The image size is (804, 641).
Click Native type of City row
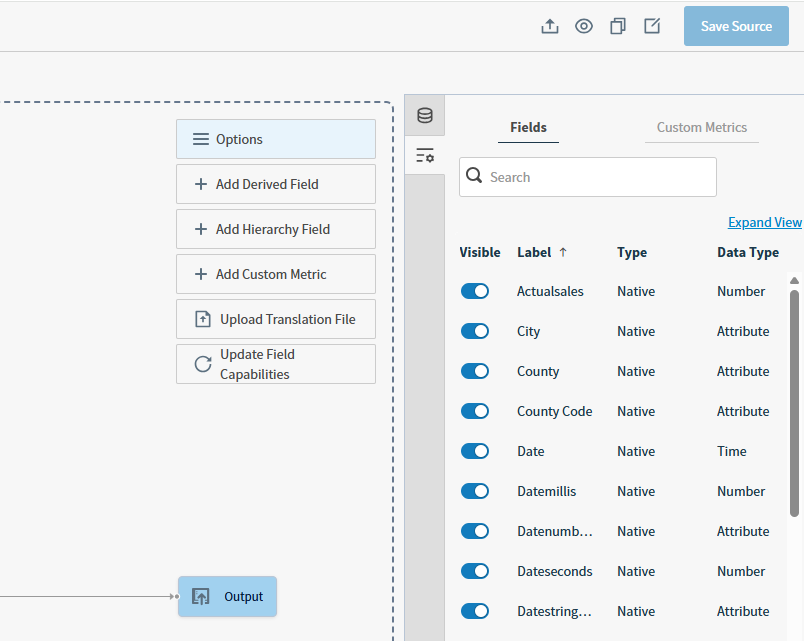click(x=636, y=331)
